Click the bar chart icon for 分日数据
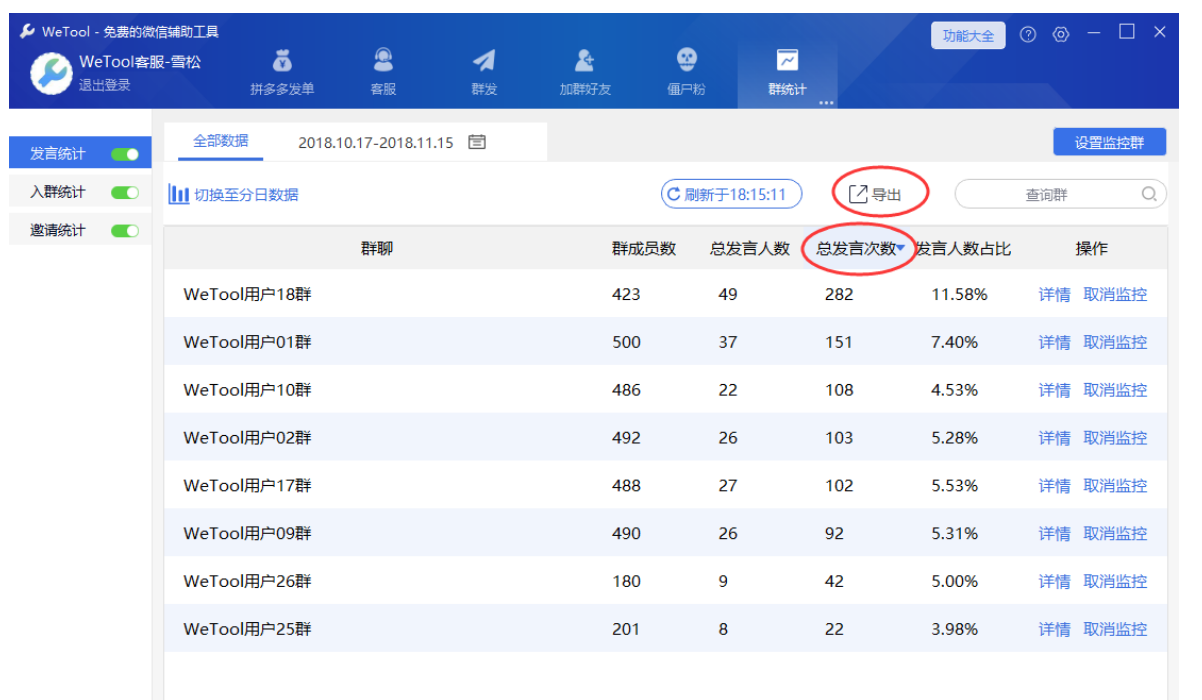 pos(179,194)
